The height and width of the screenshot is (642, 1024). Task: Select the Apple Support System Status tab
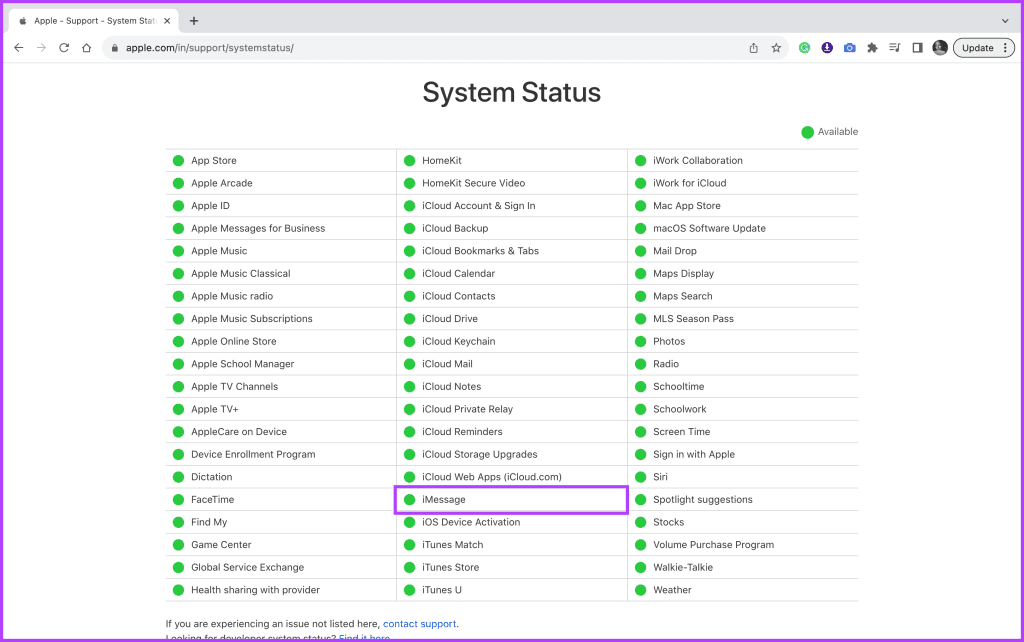point(95,21)
